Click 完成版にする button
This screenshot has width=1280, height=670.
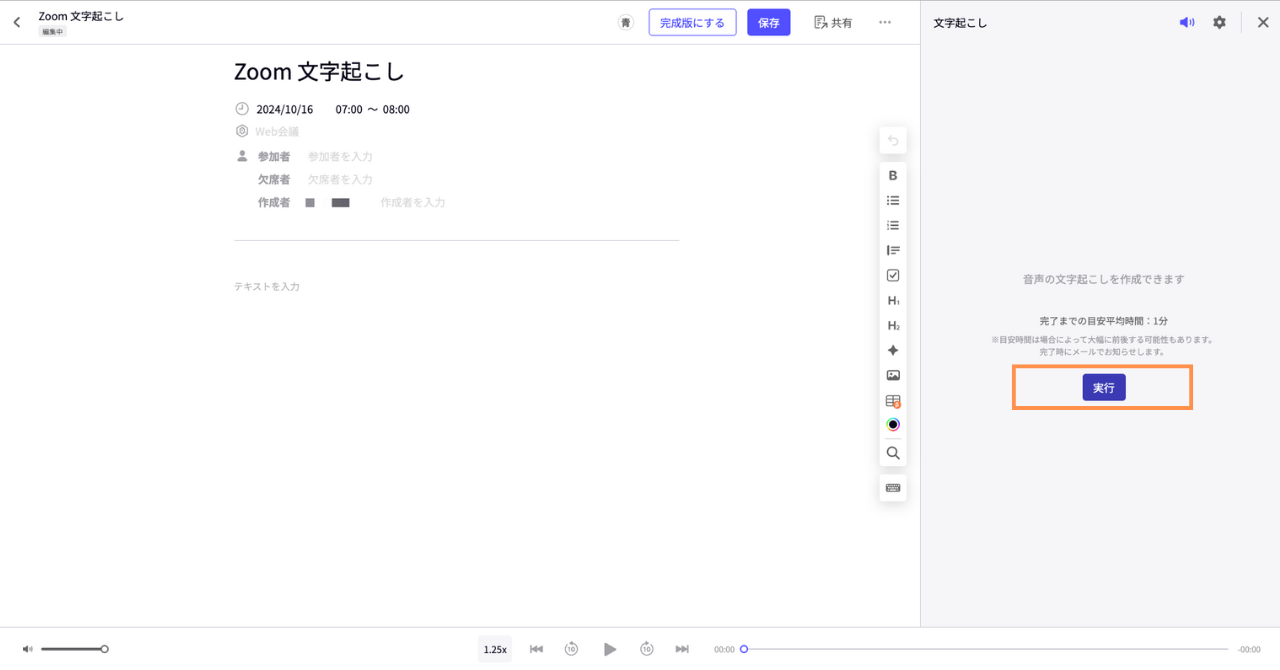(692, 22)
